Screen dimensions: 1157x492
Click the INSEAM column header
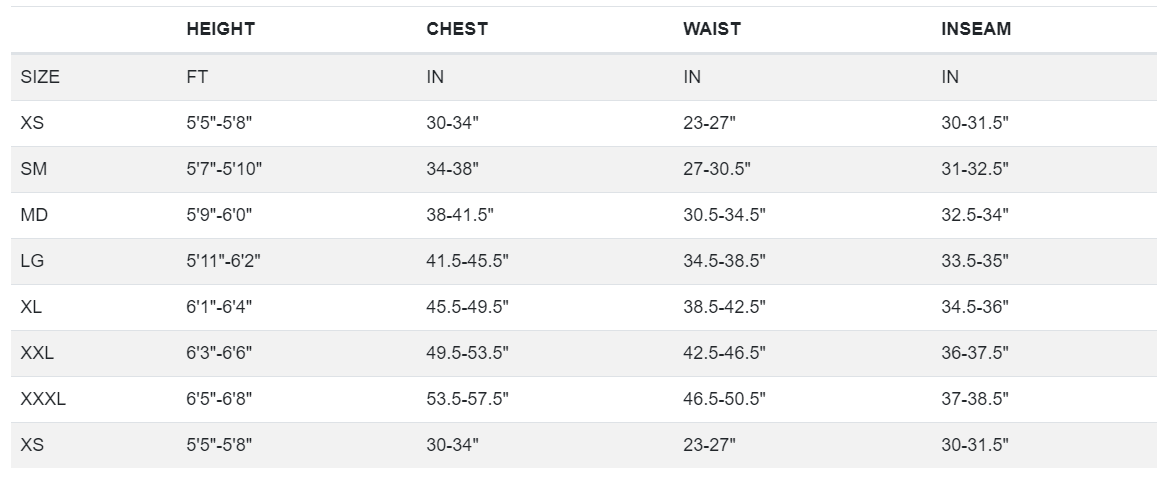(975, 29)
